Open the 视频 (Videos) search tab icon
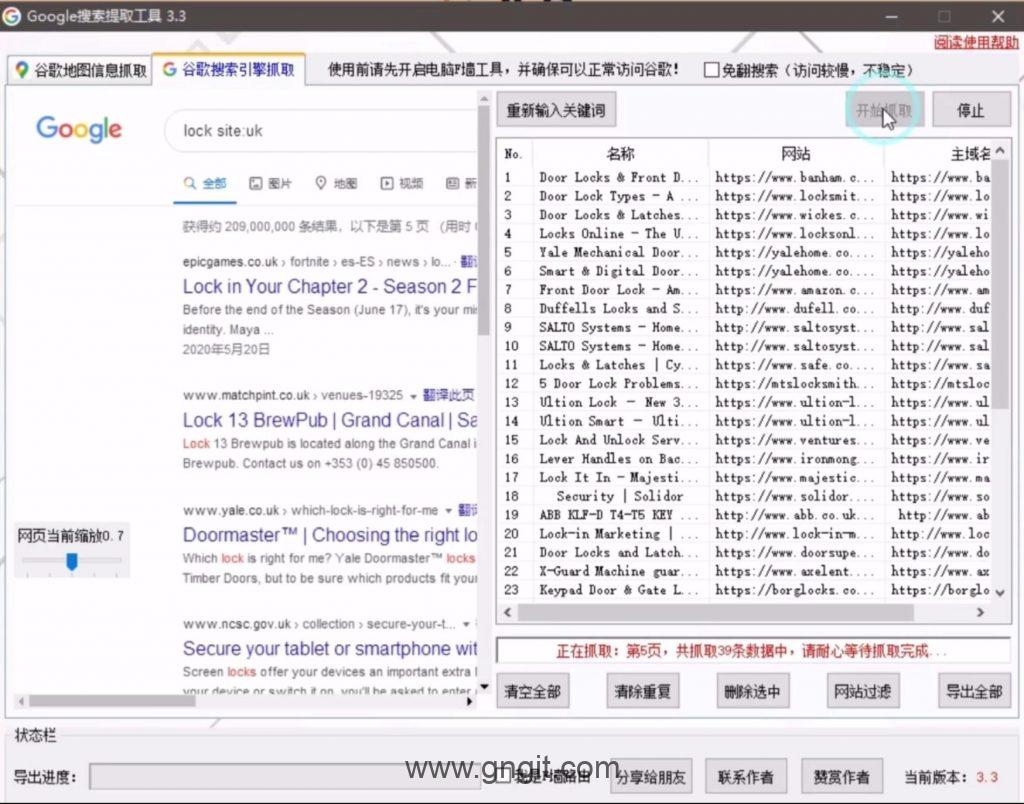 pos(387,183)
